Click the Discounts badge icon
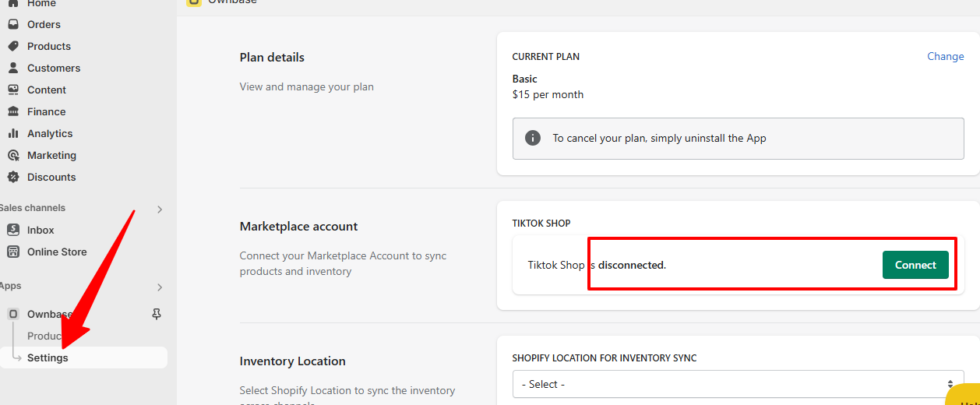This screenshot has width=980, height=405. pyautogui.click(x=13, y=178)
